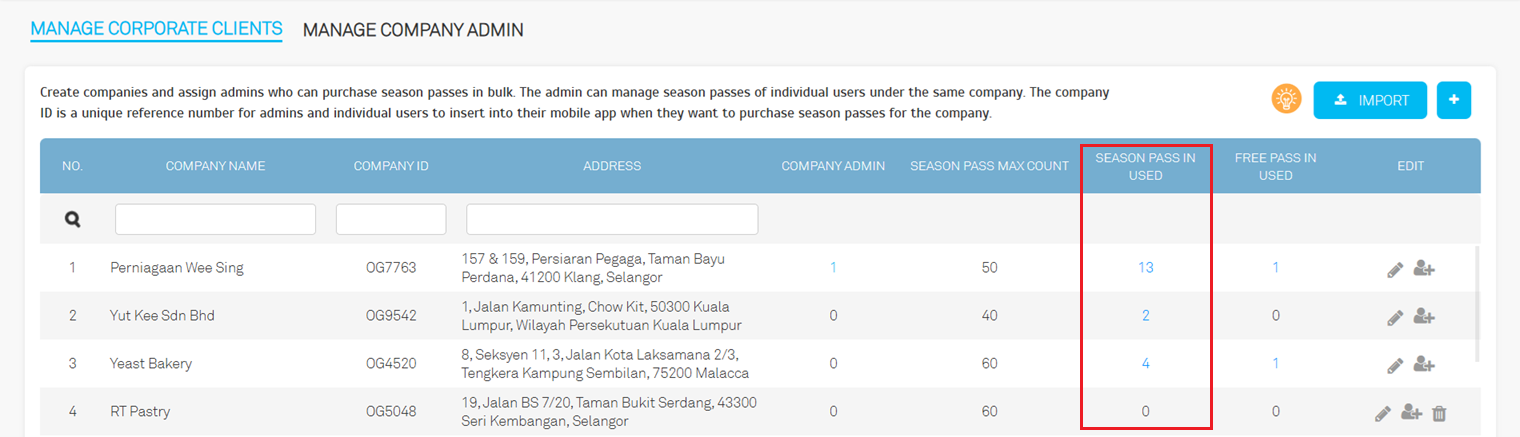Open season pass in used count 13
This screenshot has height=437, width=1520.
[x=1145, y=268]
